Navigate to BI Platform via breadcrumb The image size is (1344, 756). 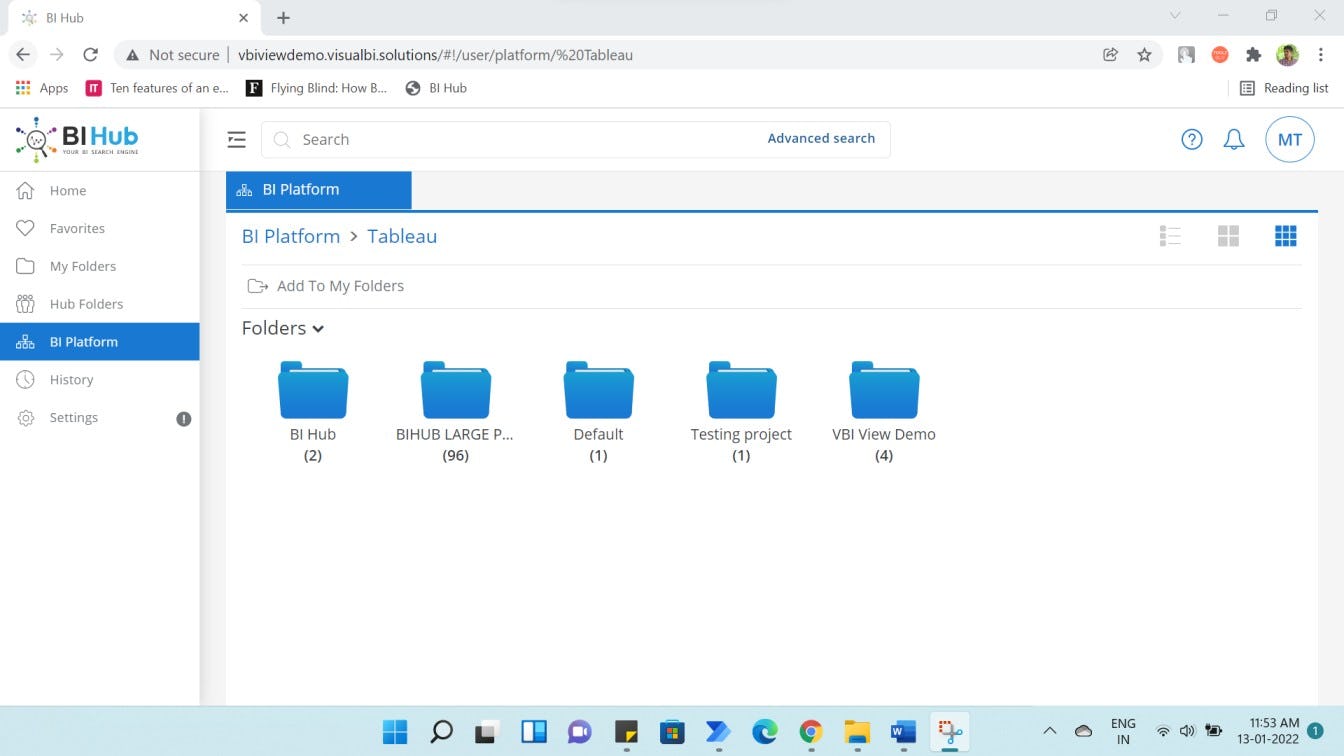[290, 236]
